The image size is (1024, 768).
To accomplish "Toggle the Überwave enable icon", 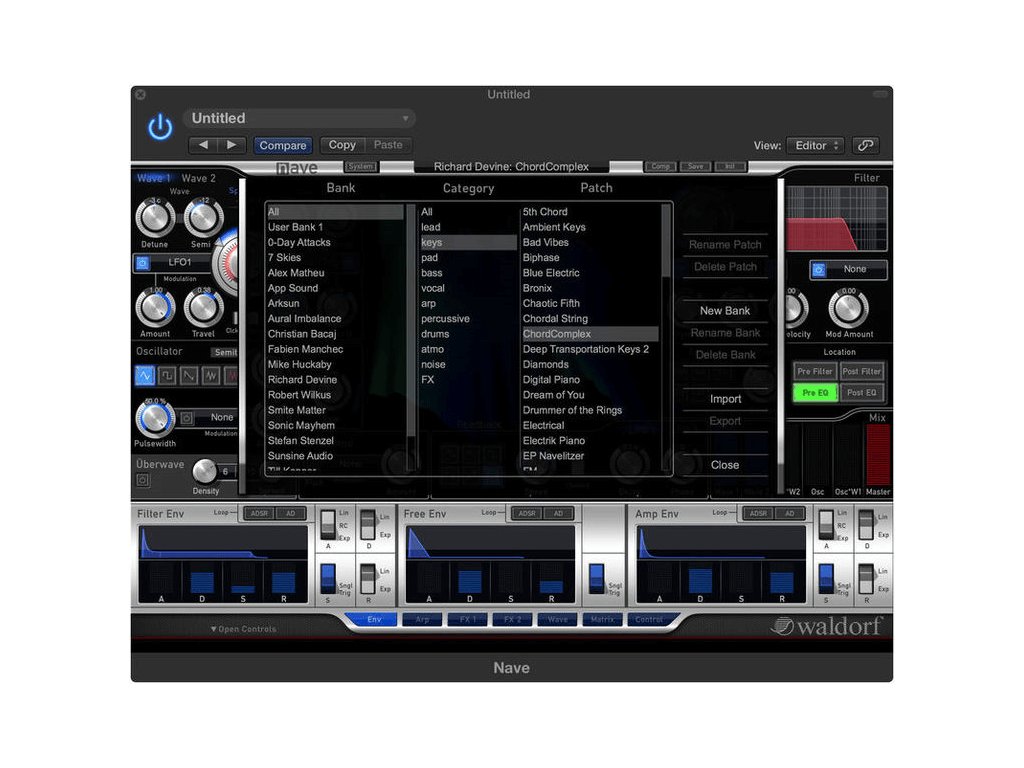I will pos(143,480).
